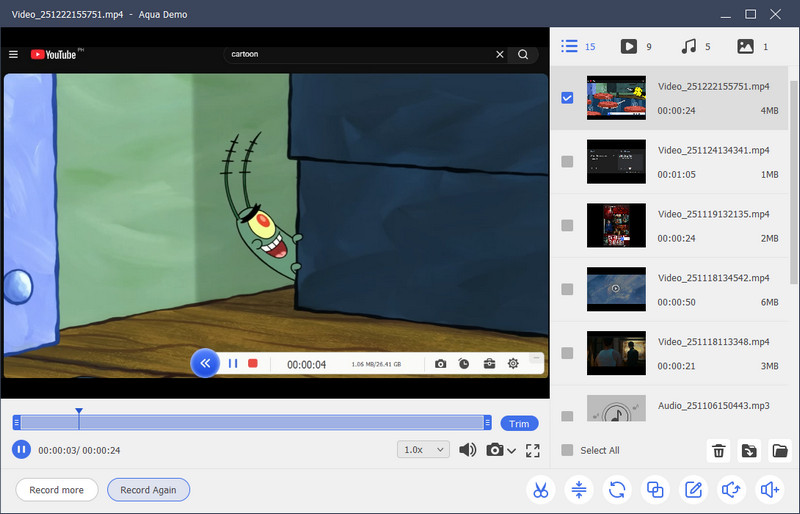Open YouTube hamburger menu in video
The height and width of the screenshot is (514, 800).
(x=13, y=54)
